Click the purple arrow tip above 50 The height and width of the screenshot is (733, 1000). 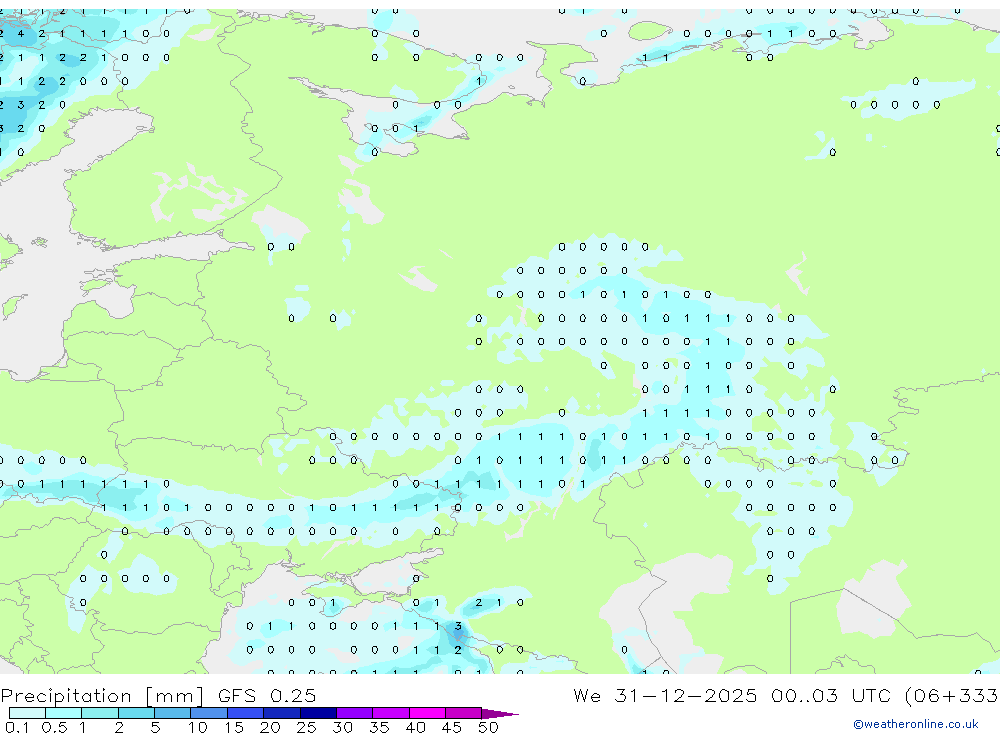click(x=500, y=713)
